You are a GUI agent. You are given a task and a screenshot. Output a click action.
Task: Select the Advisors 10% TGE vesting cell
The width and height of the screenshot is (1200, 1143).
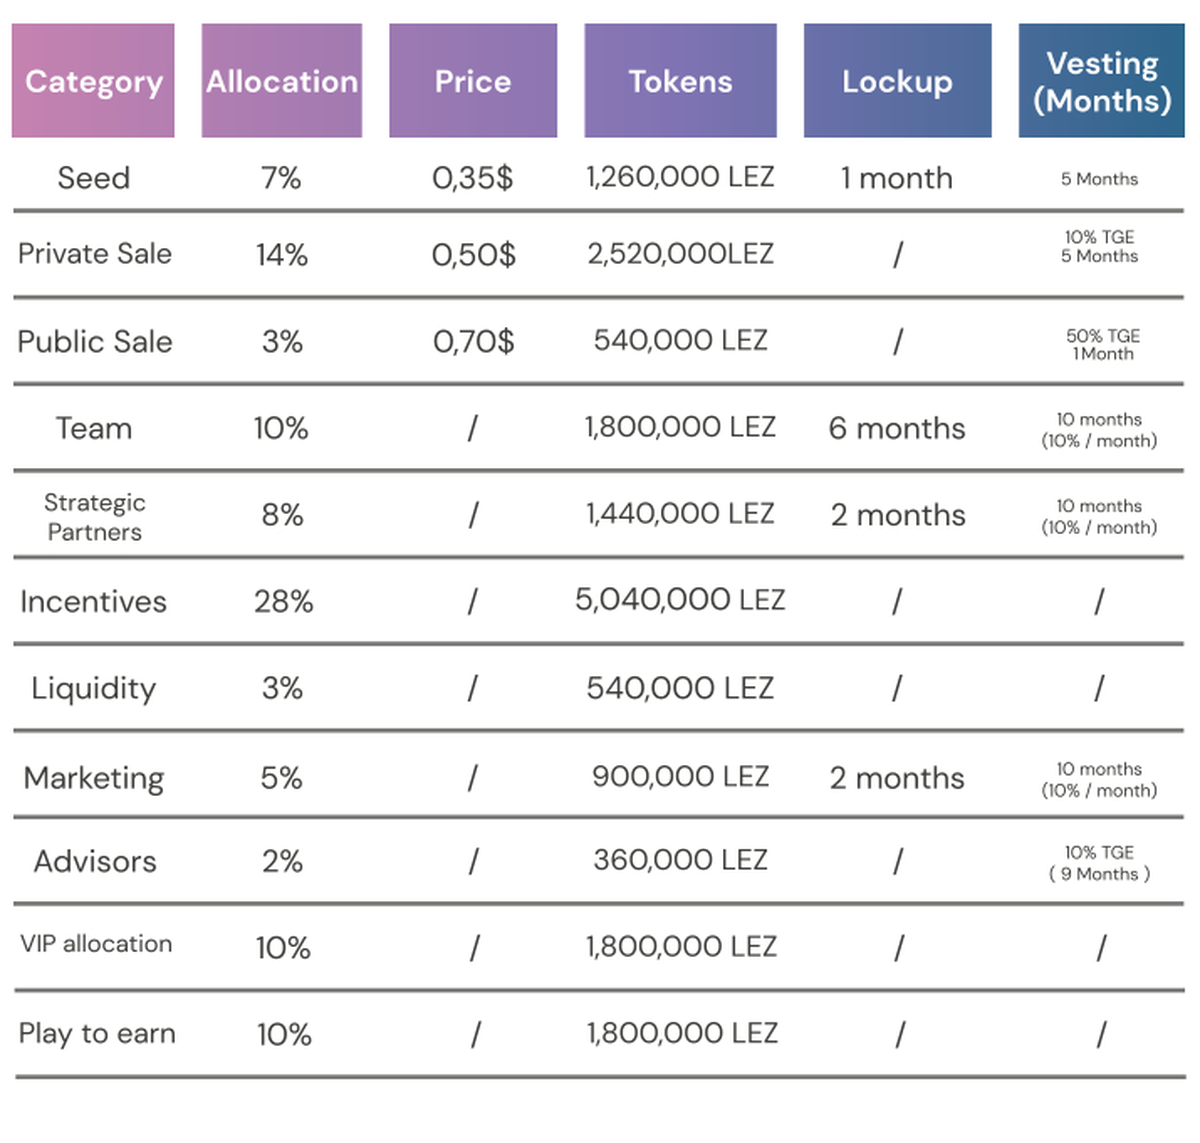pos(1099,863)
